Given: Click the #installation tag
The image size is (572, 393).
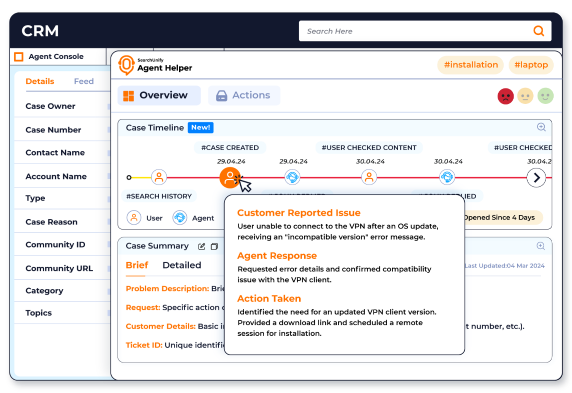Looking at the screenshot, I should click(x=471, y=65).
